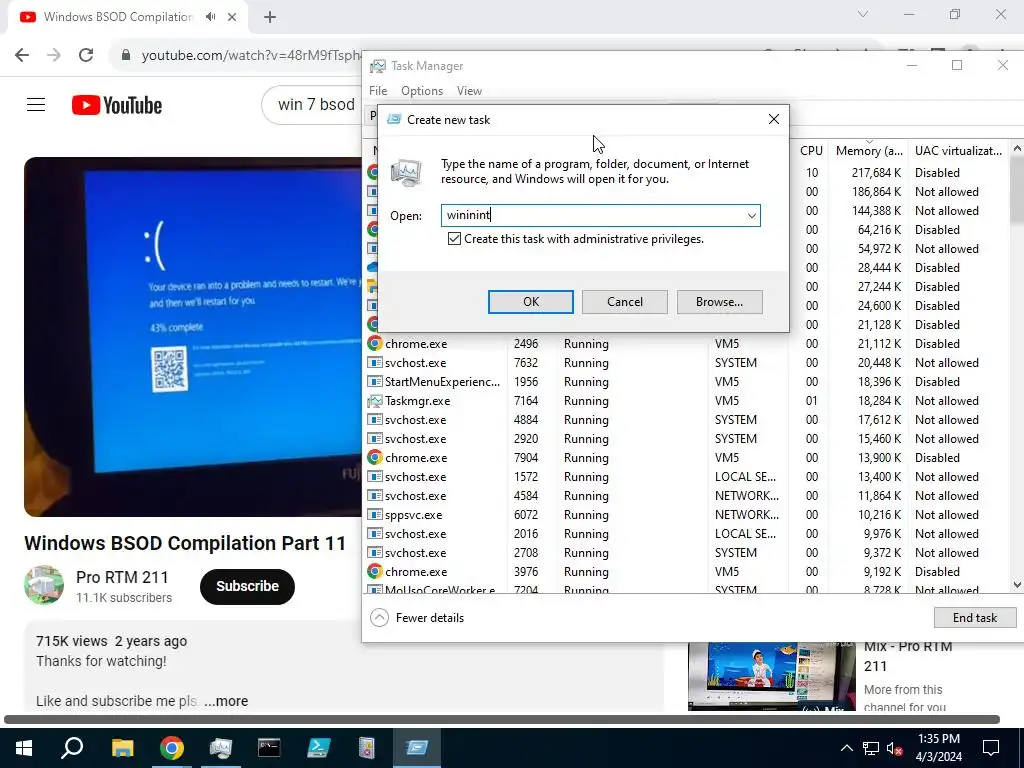Open the File menu in Task Manager
This screenshot has width=1024, height=768.
click(377, 91)
